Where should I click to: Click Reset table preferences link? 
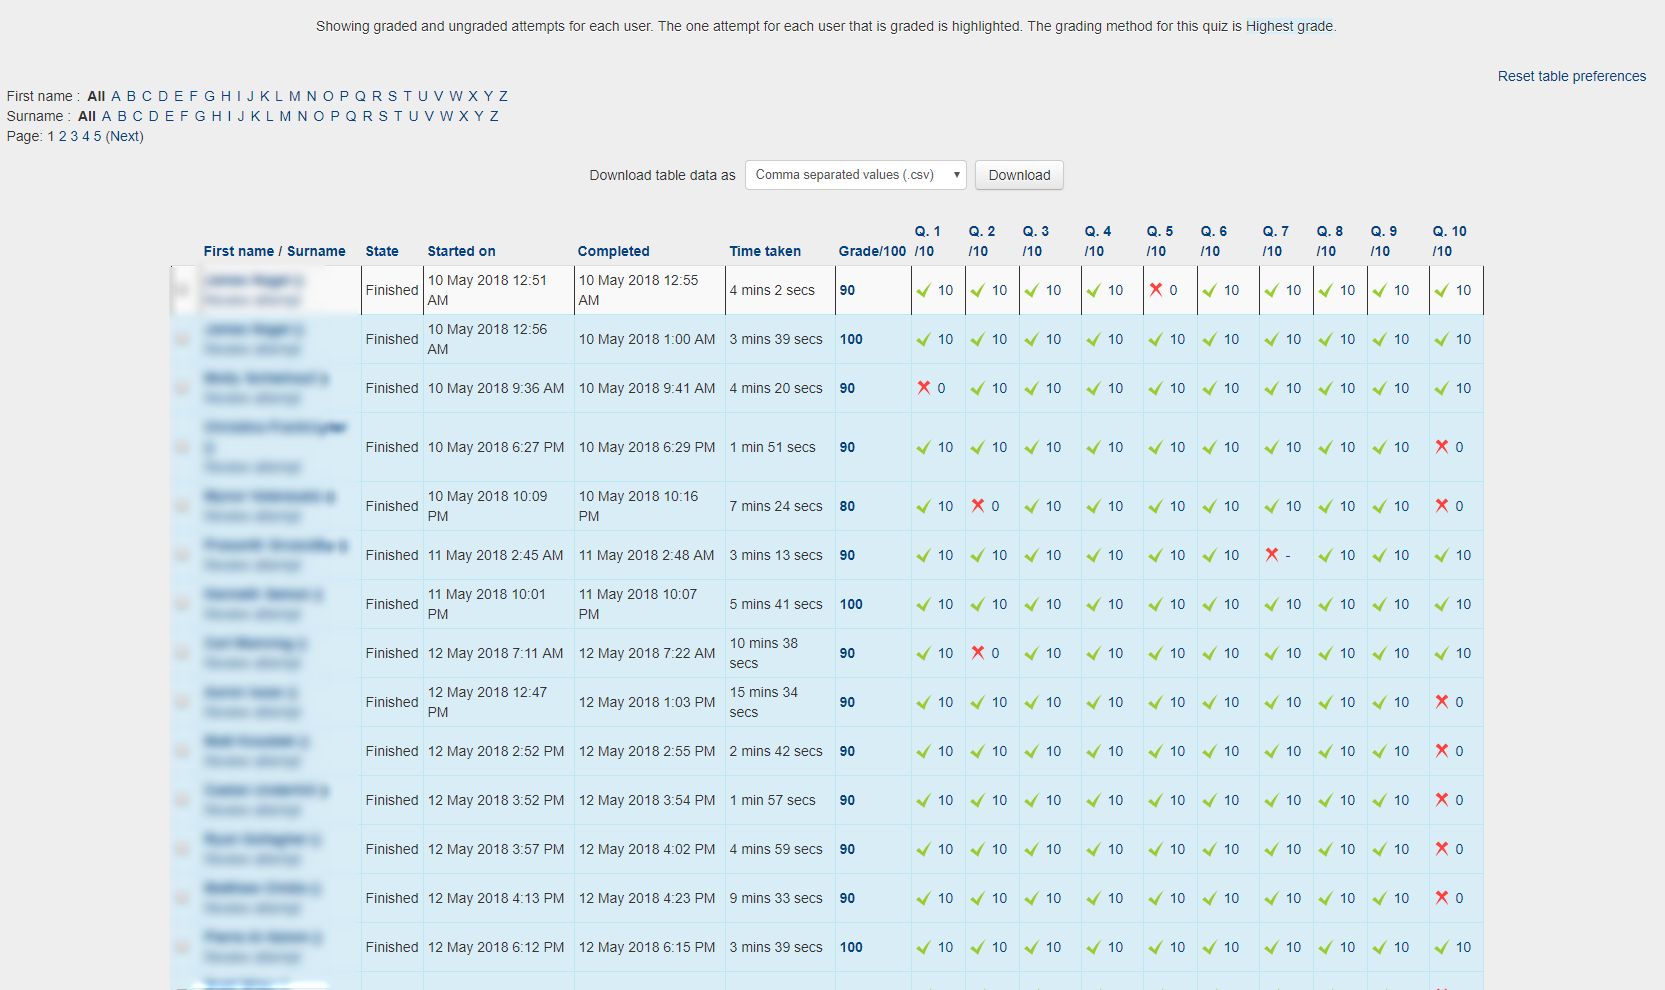click(x=1571, y=76)
